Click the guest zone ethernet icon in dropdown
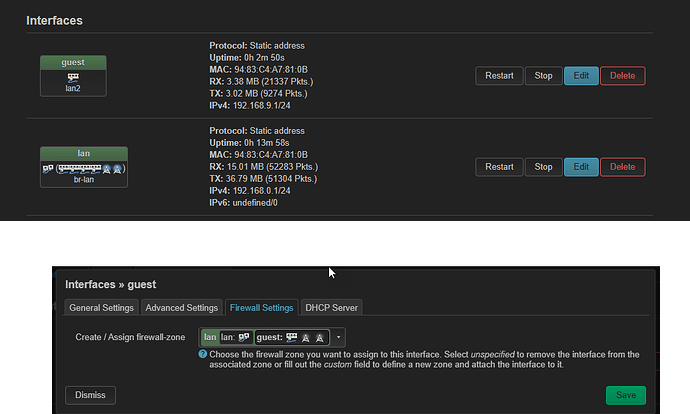The height and width of the screenshot is (414, 690). (x=291, y=337)
